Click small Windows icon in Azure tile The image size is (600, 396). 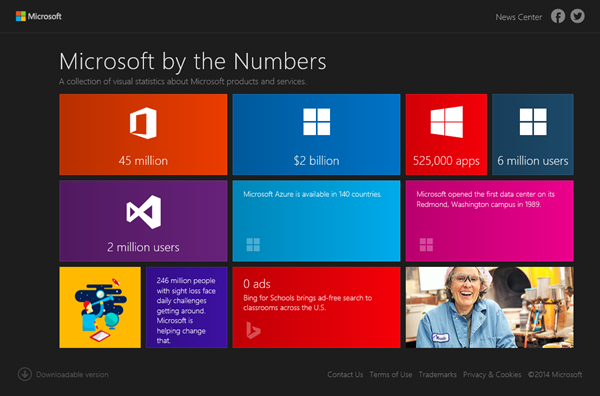(253, 244)
